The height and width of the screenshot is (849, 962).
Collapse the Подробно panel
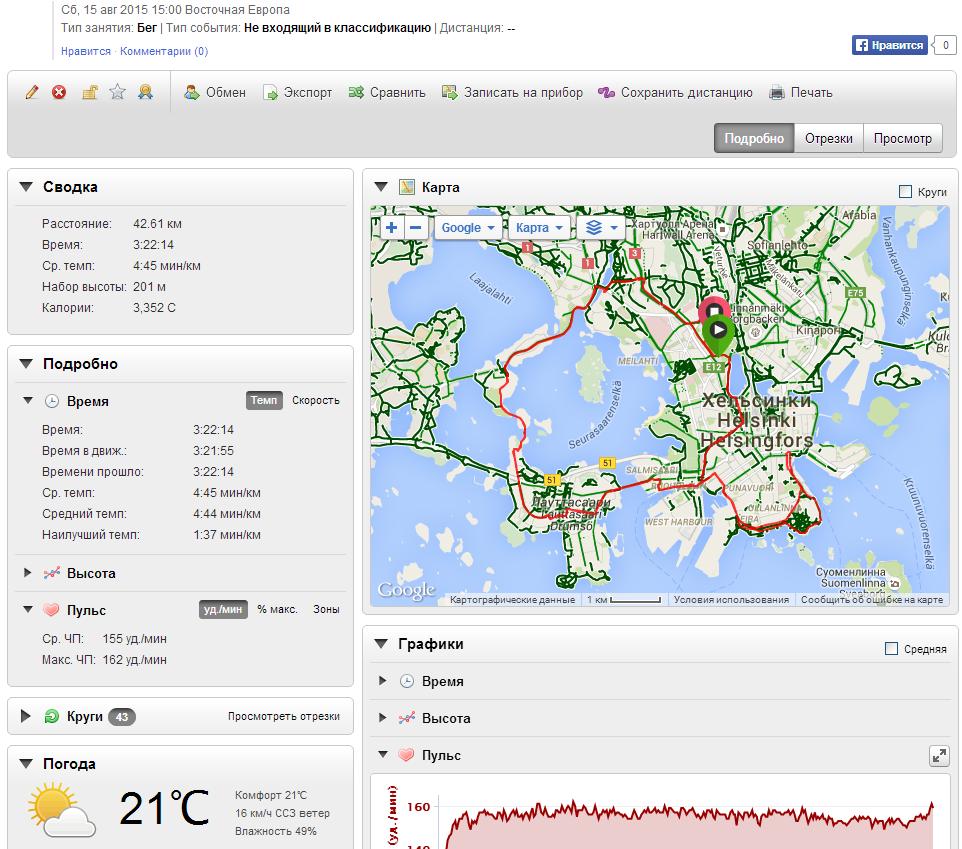(x=26, y=364)
